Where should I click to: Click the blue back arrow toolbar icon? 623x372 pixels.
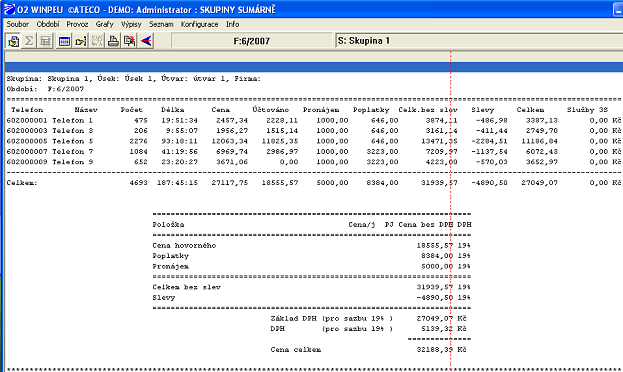[146, 41]
